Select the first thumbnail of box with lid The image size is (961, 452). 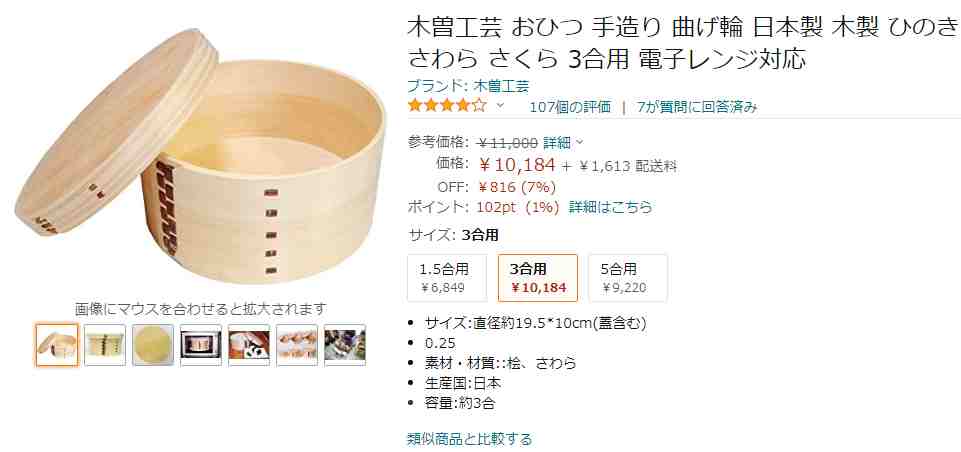coord(57,345)
